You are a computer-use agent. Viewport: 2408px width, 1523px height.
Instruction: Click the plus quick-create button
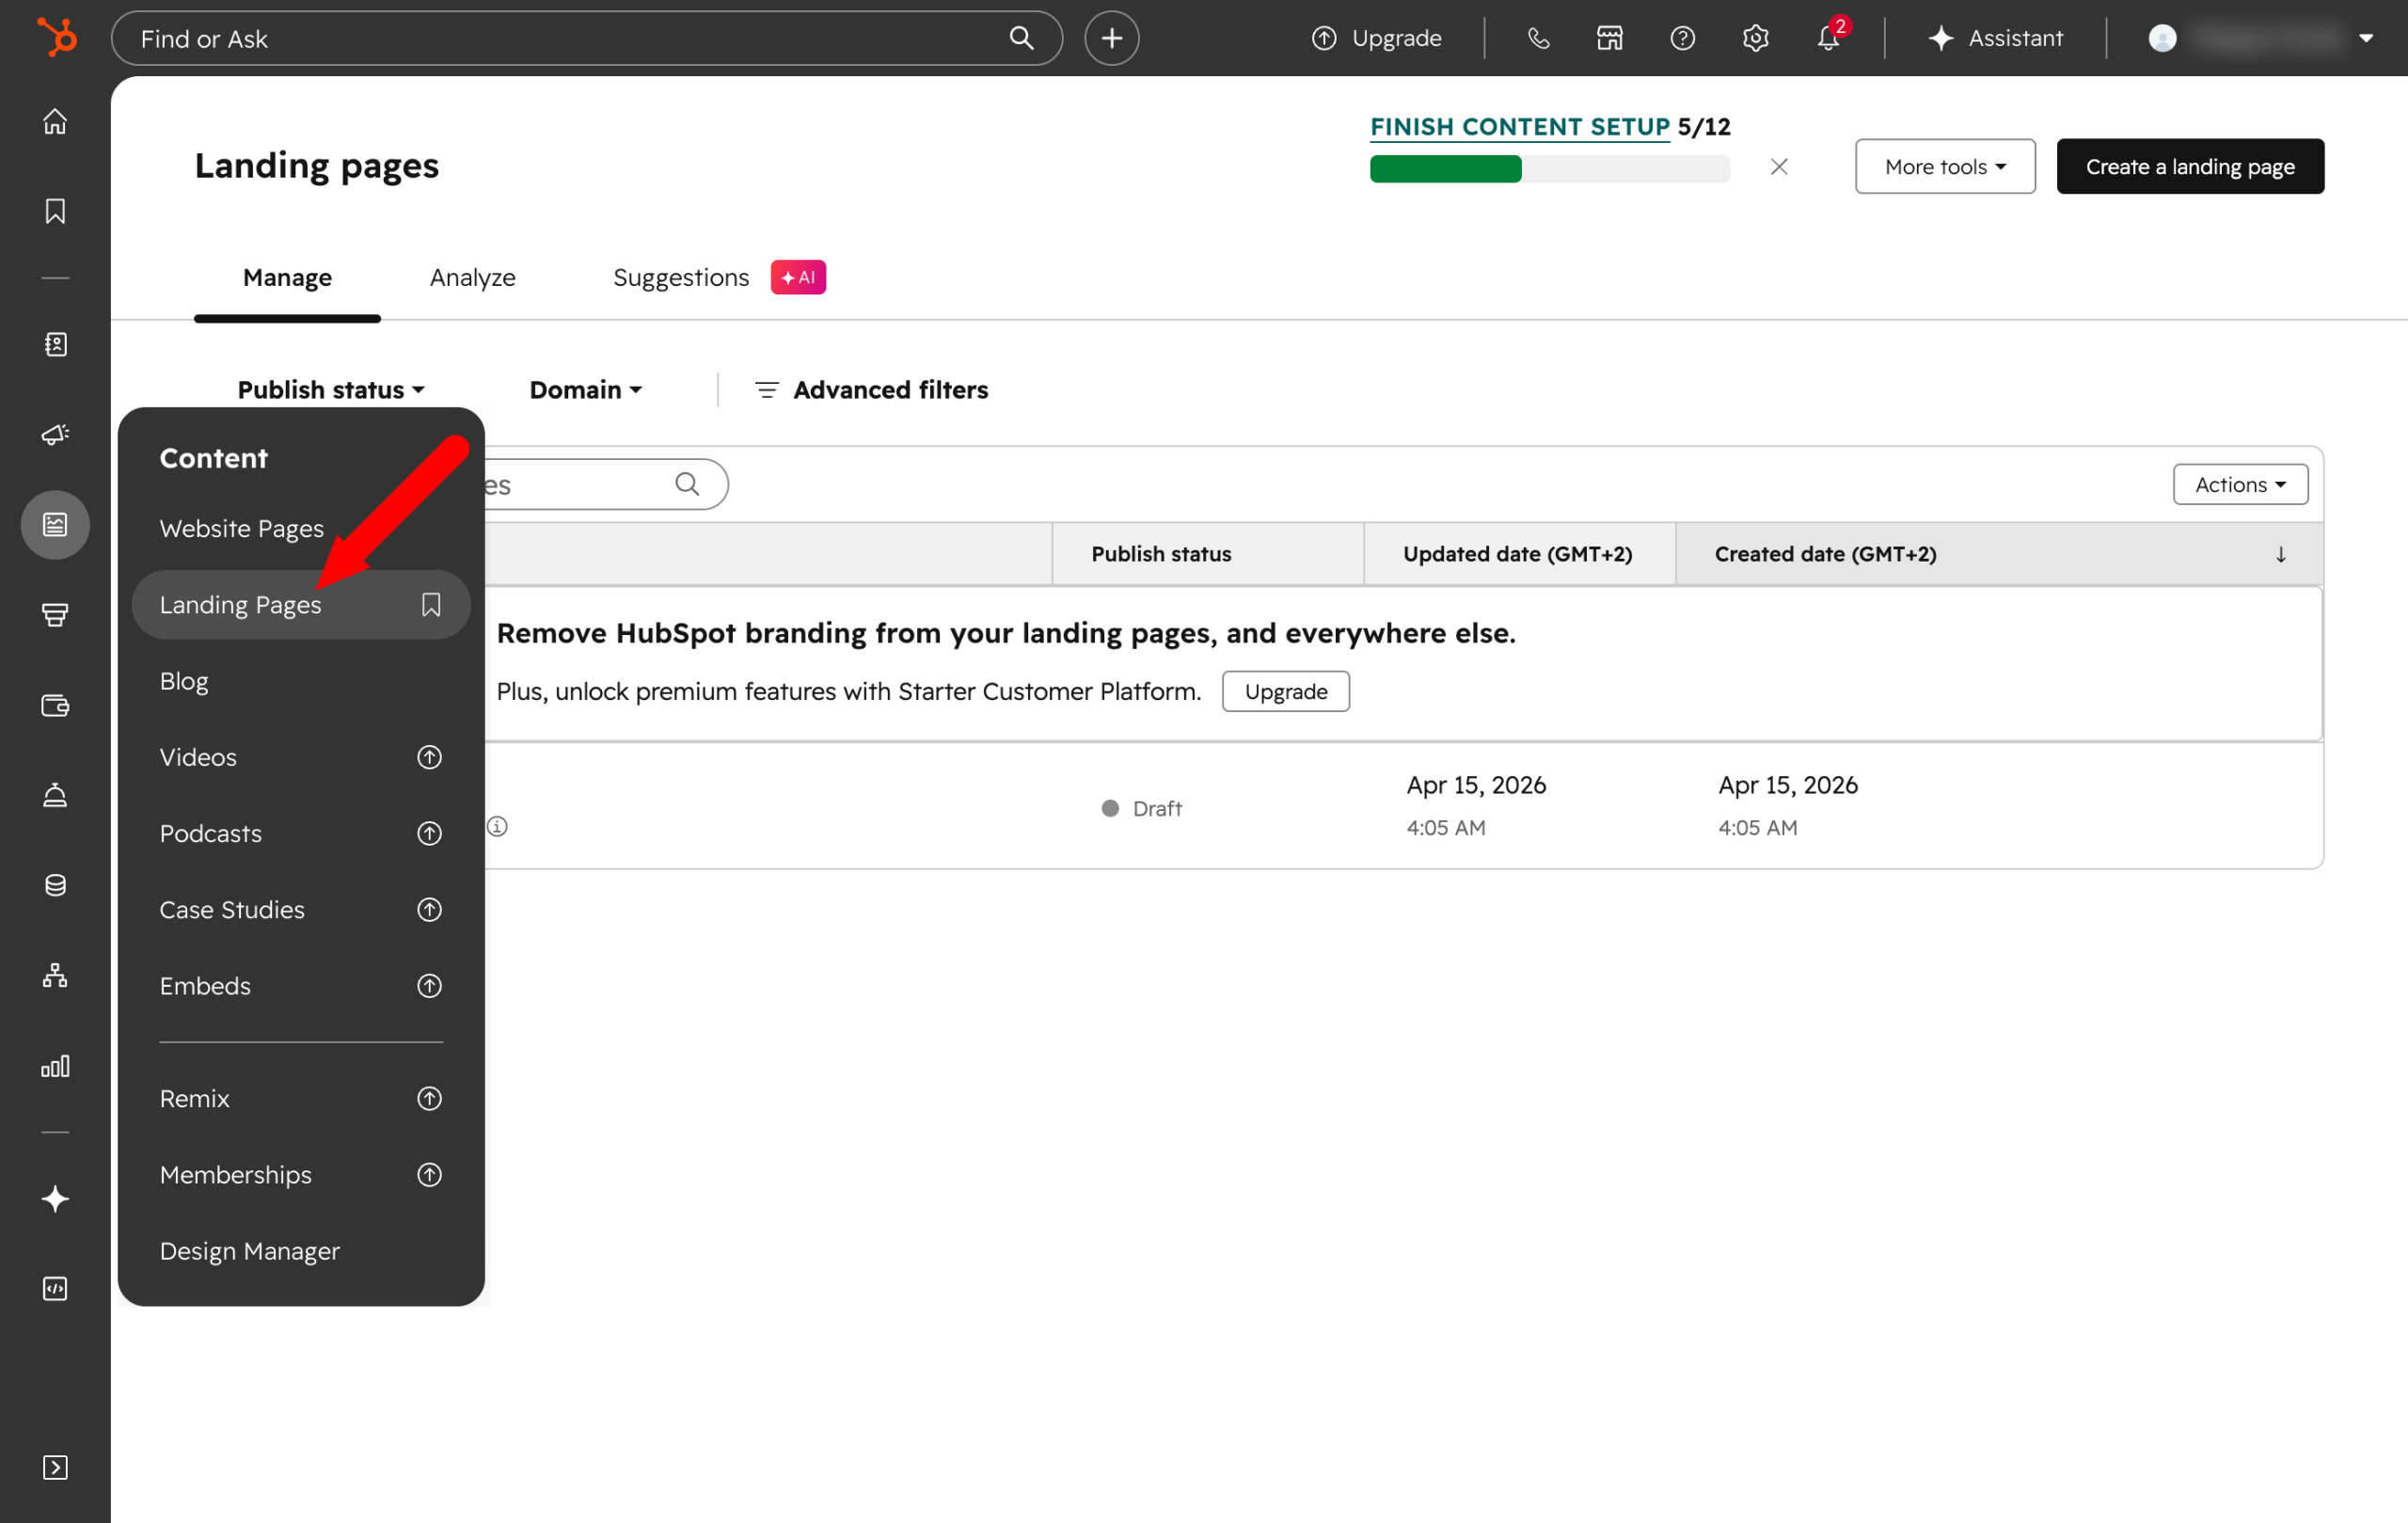(x=1111, y=38)
